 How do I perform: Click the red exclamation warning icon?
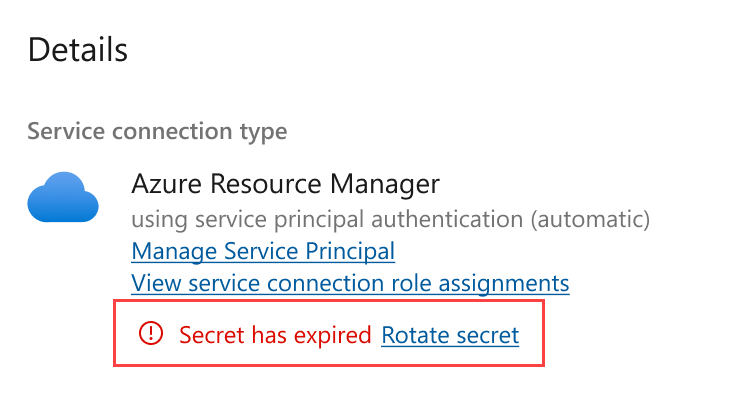150,334
